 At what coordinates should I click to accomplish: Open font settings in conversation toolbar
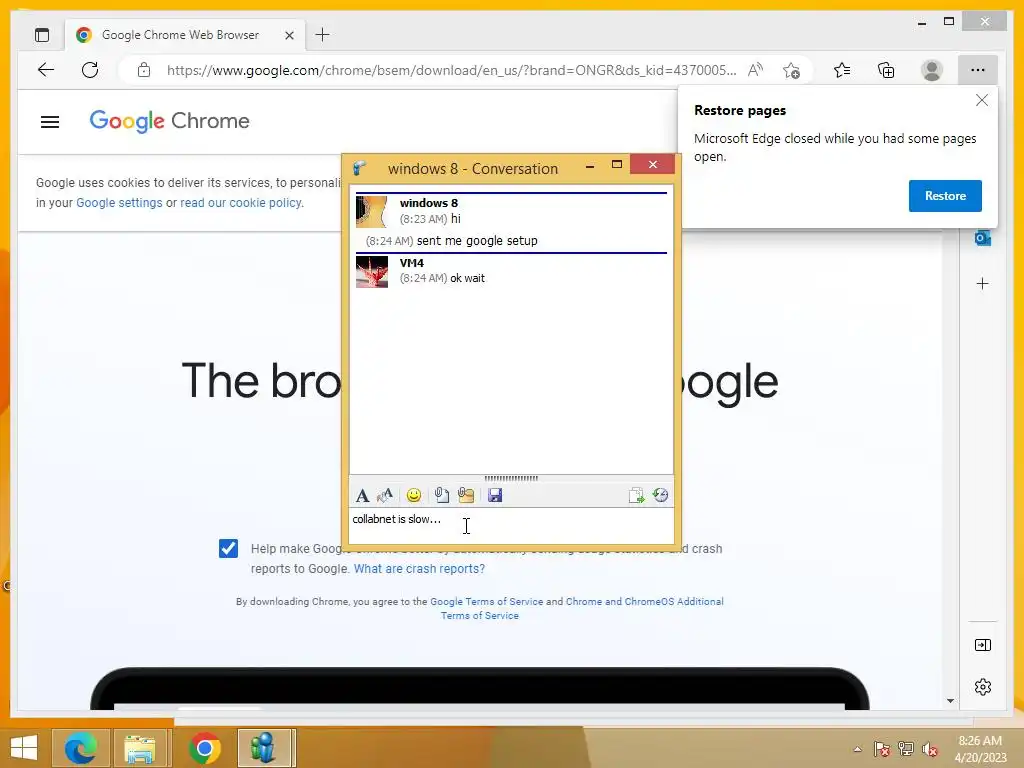[362, 496]
